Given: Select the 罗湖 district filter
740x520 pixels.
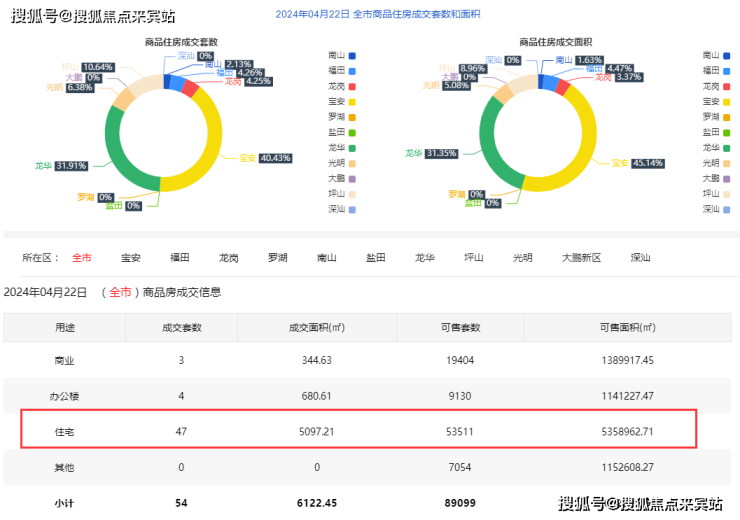Looking at the screenshot, I should coord(278,258).
